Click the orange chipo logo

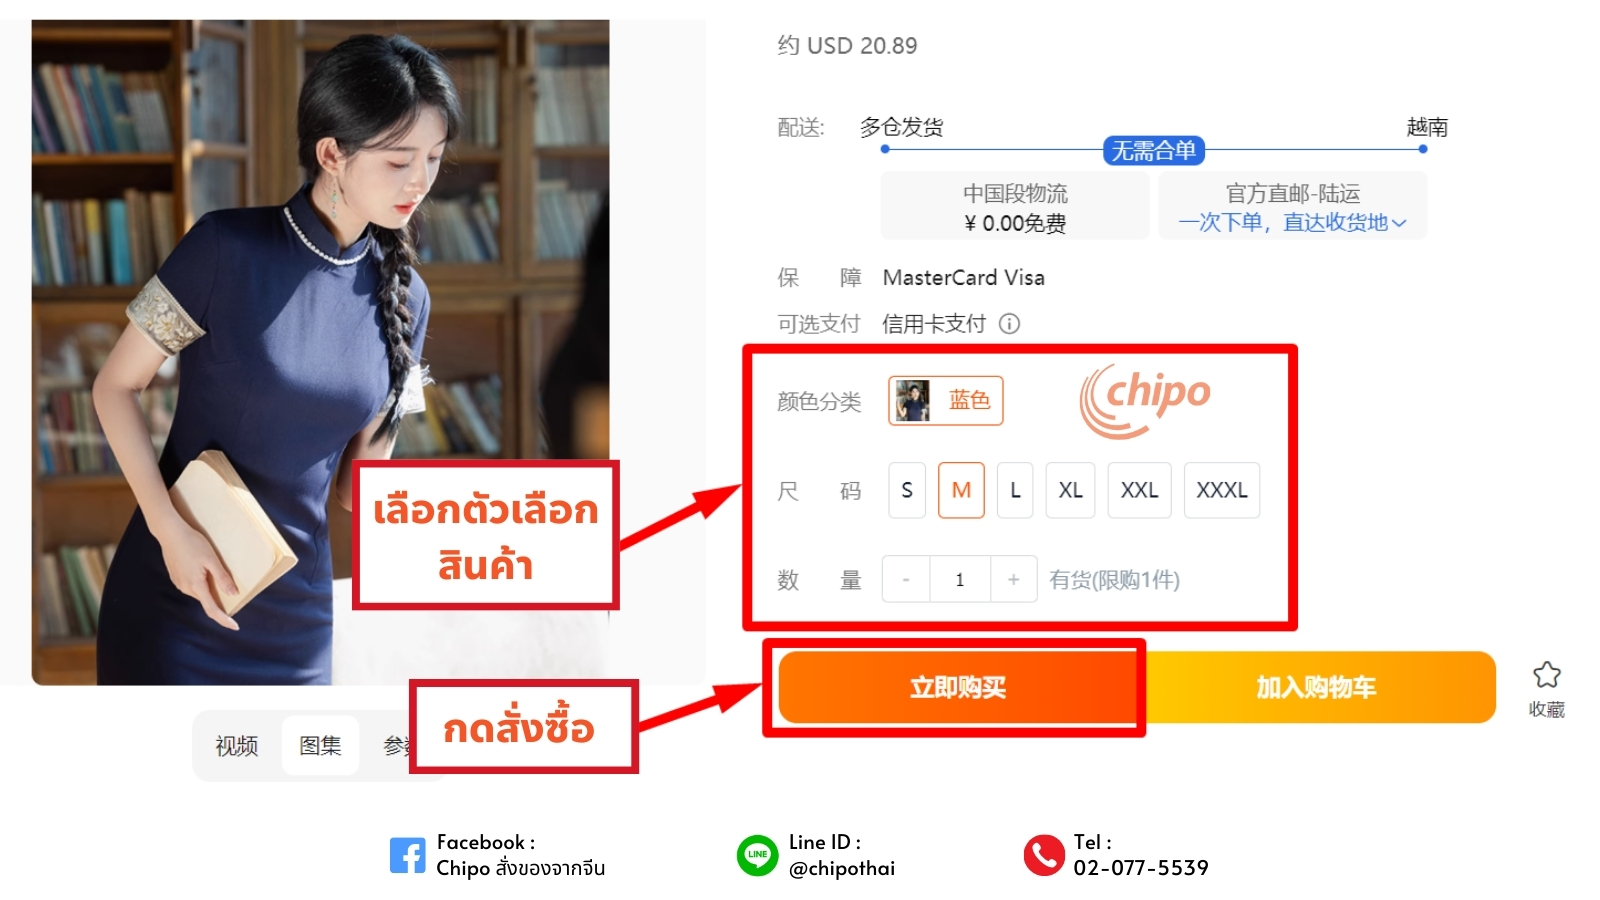coord(1145,400)
